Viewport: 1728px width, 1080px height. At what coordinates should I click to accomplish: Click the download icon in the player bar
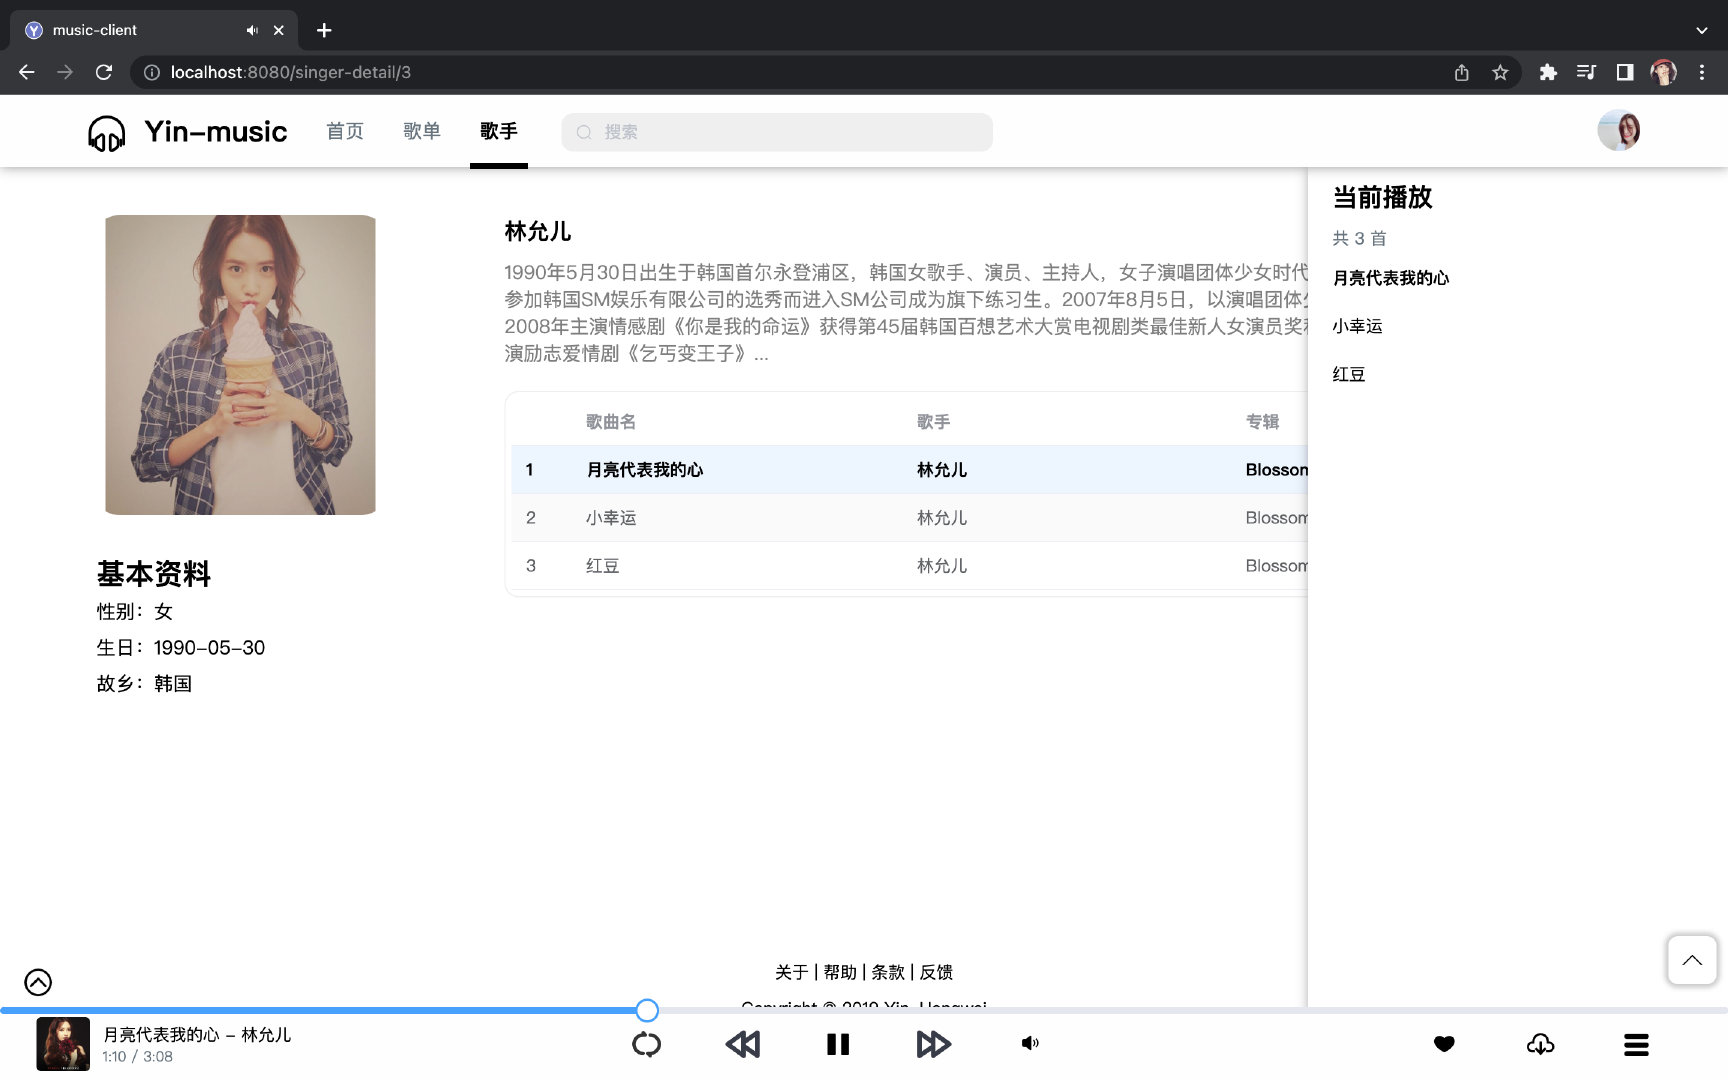click(x=1540, y=1044)
